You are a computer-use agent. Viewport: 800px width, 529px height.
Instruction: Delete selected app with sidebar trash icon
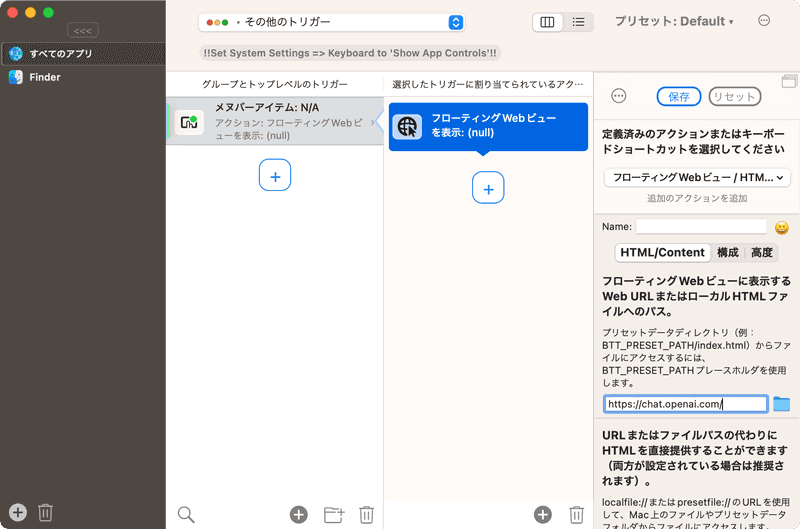click(45, 512)
